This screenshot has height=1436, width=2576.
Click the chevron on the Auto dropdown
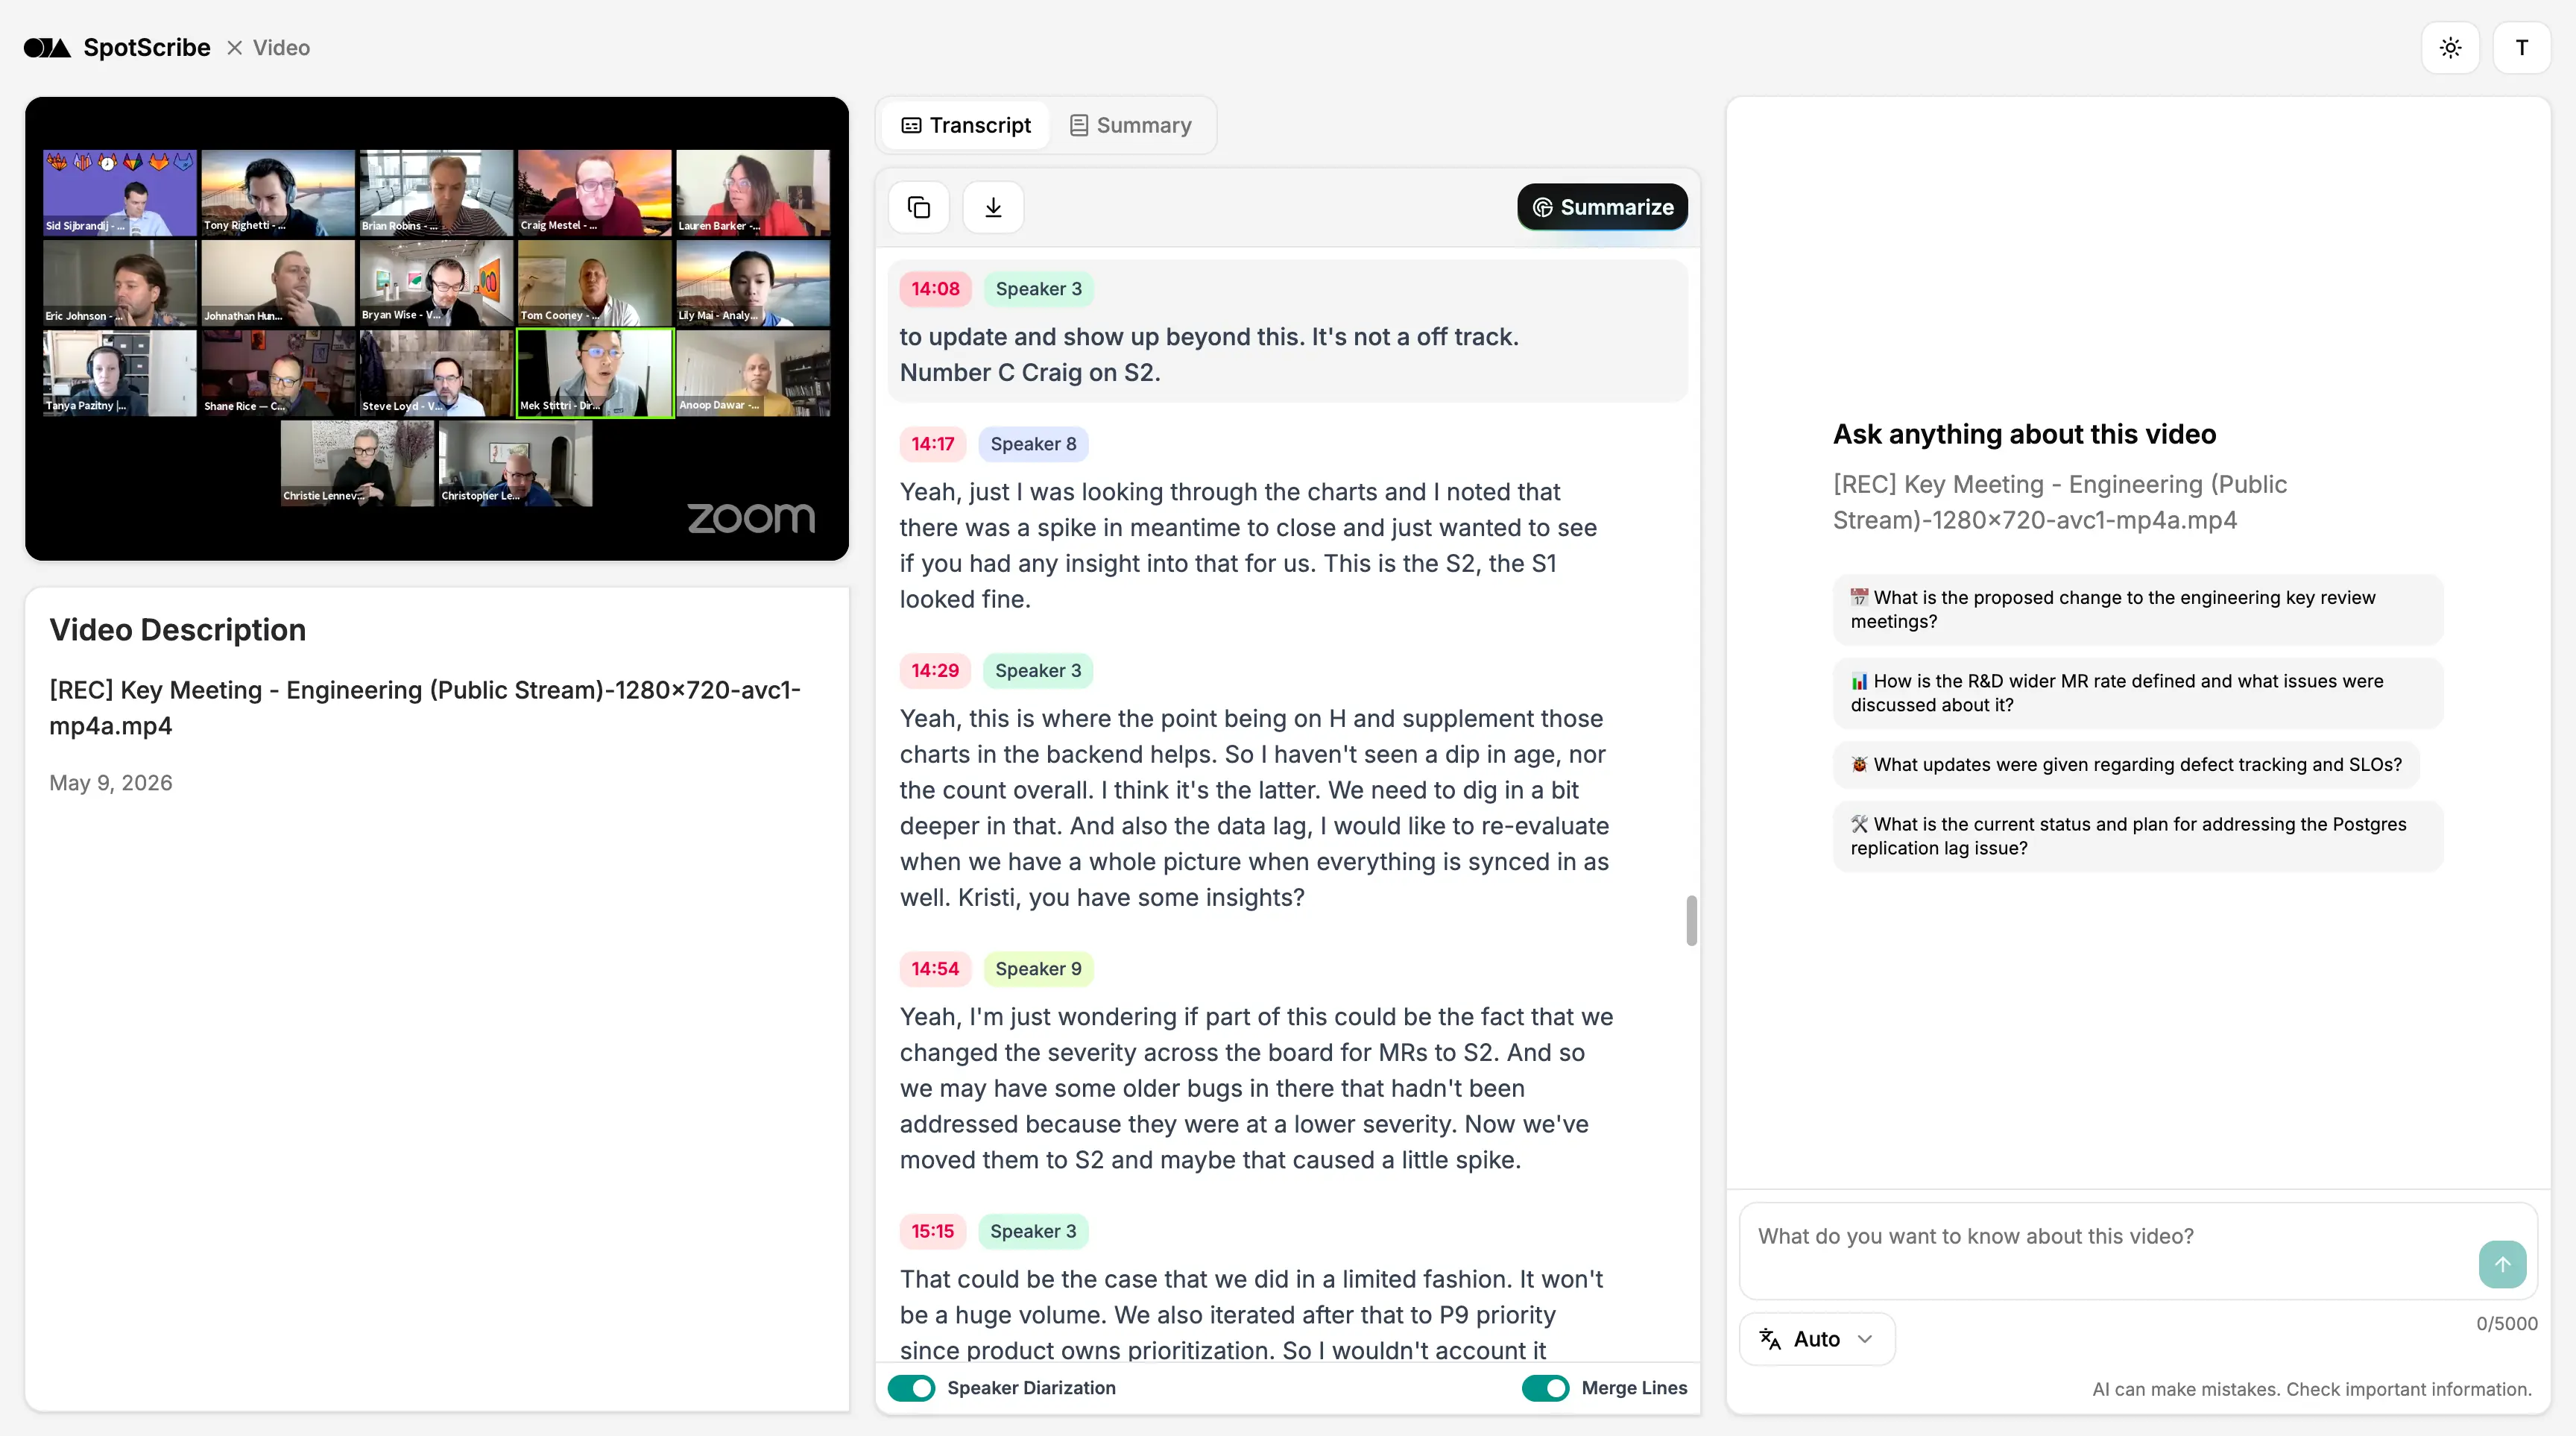[x=1864, y=1339]
